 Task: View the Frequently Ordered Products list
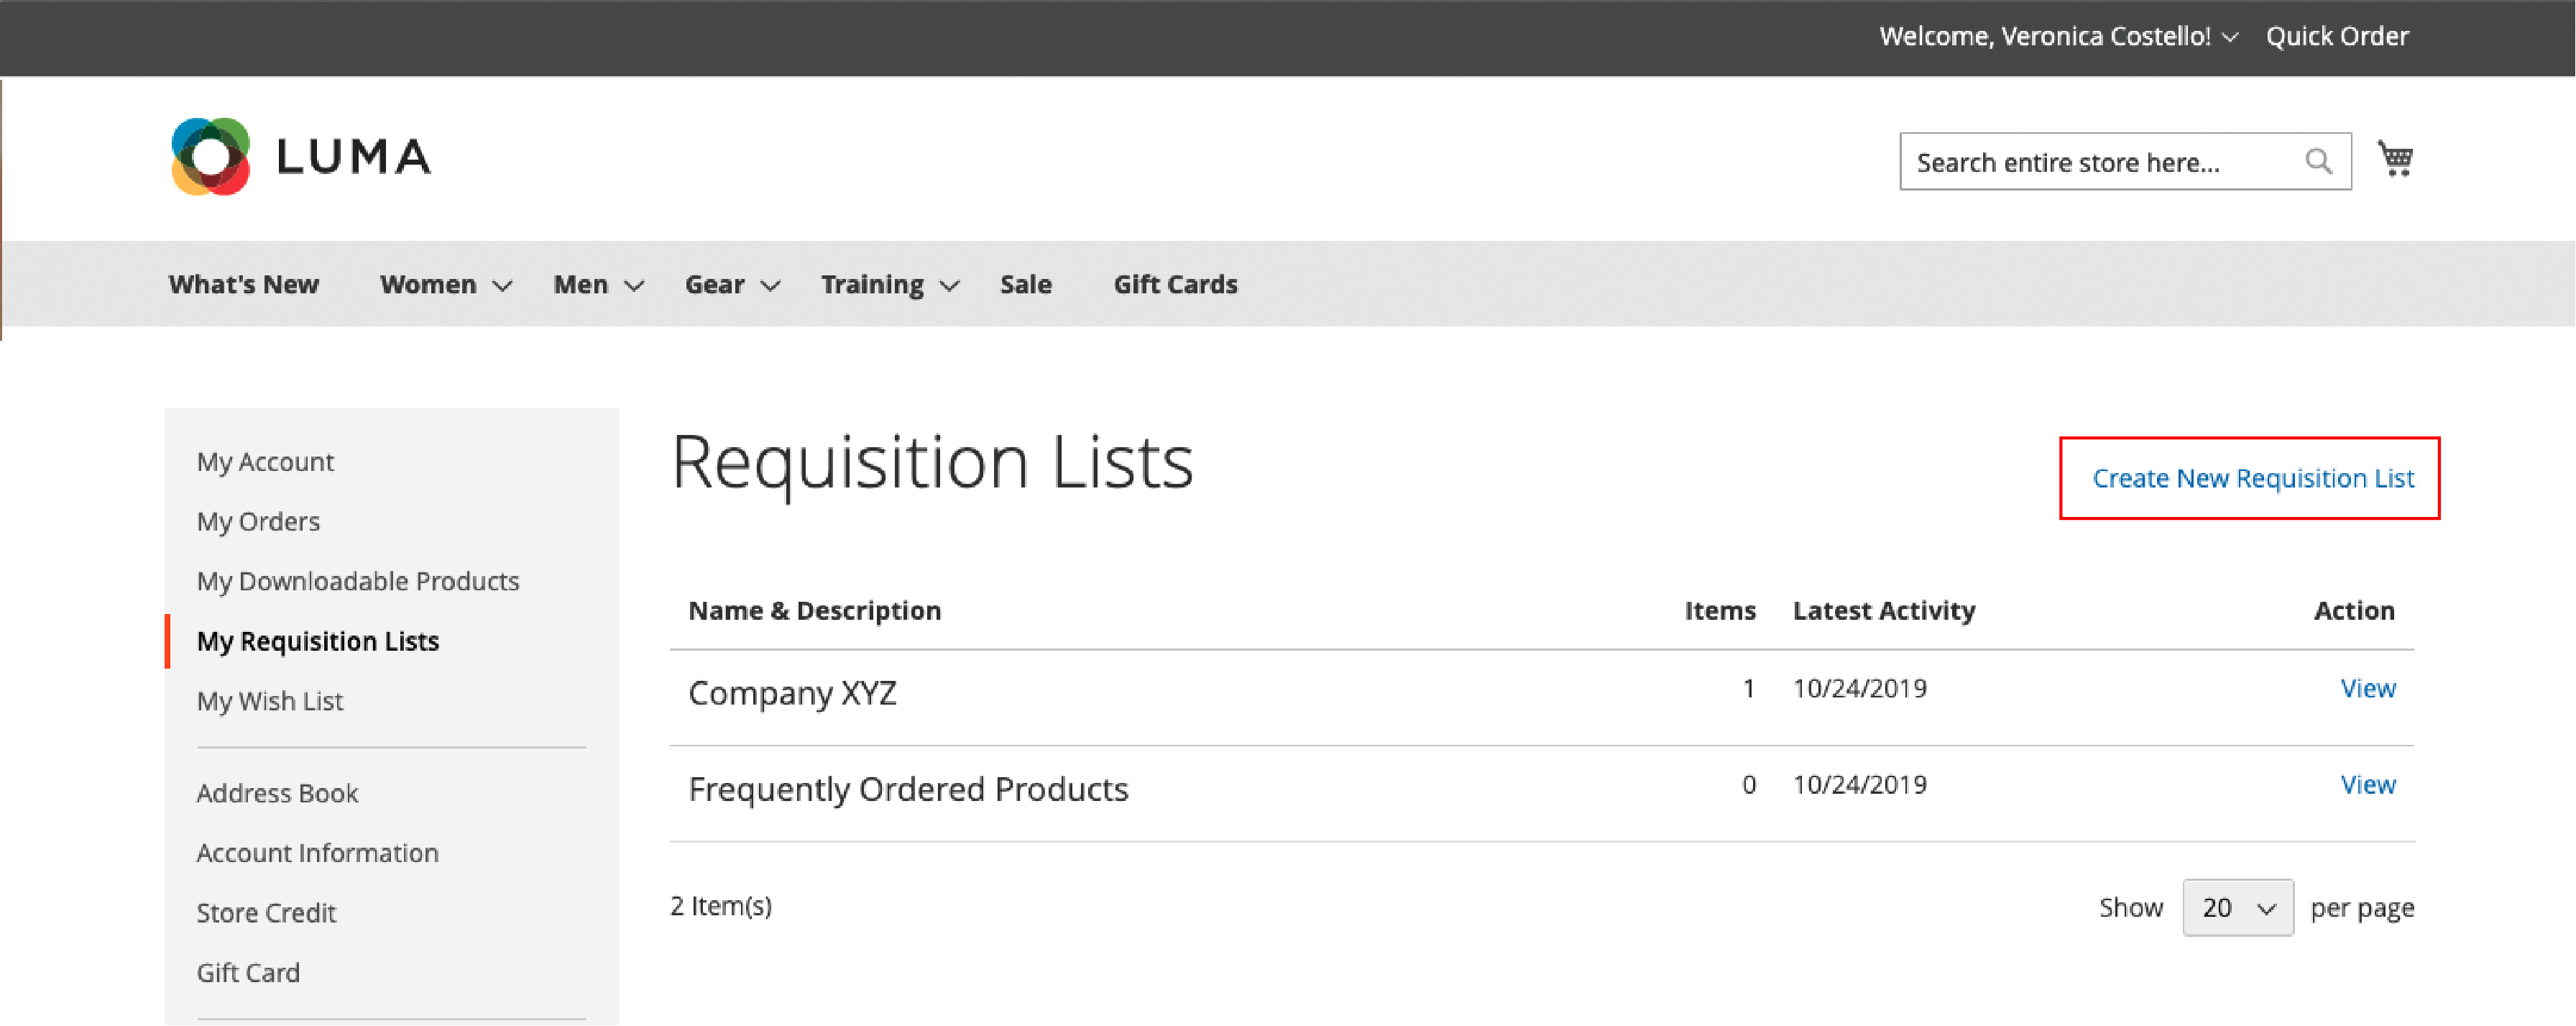tap(2368, 785)
